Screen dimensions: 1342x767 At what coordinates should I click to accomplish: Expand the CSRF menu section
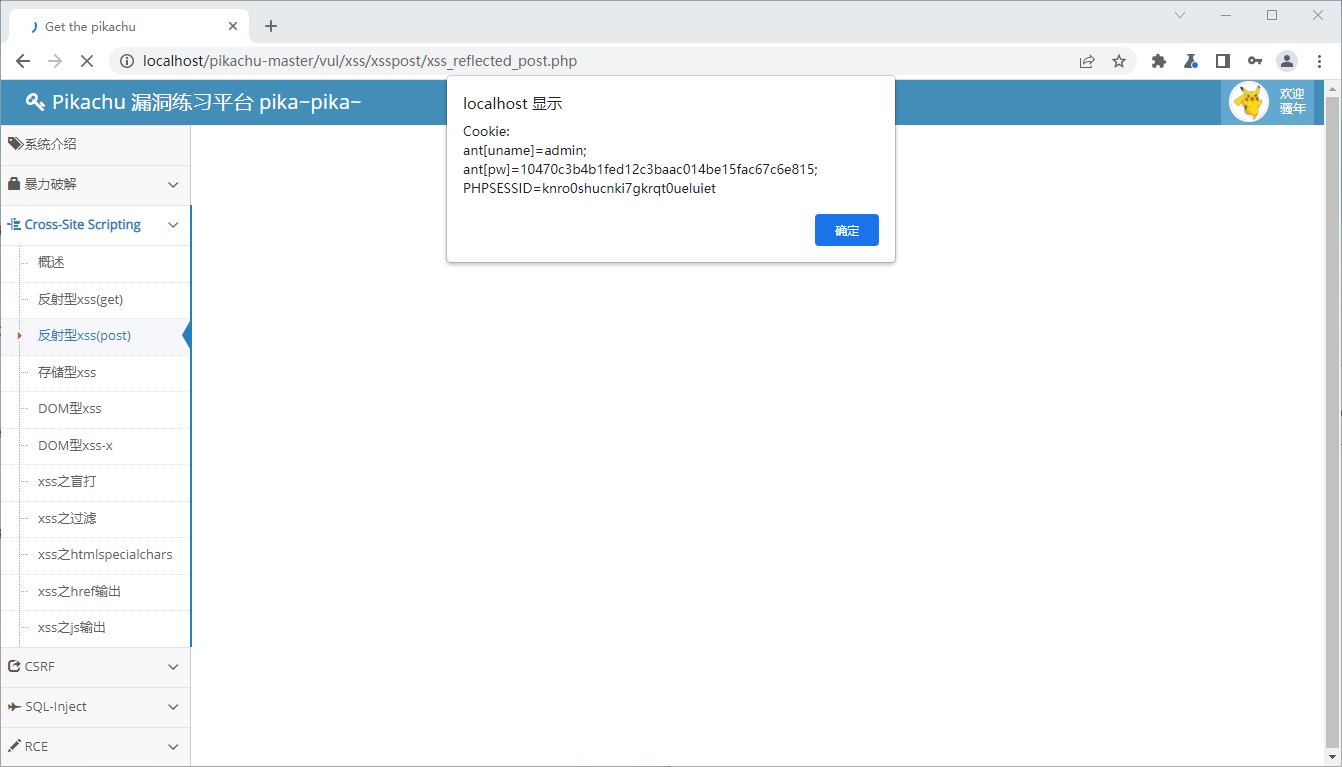[95, 666]
